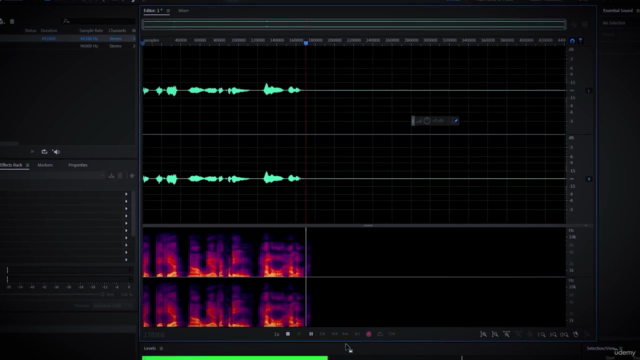Viewport: 640px width, 360px height.
Task: Expand third effect slot arrow
Action: 126,209
